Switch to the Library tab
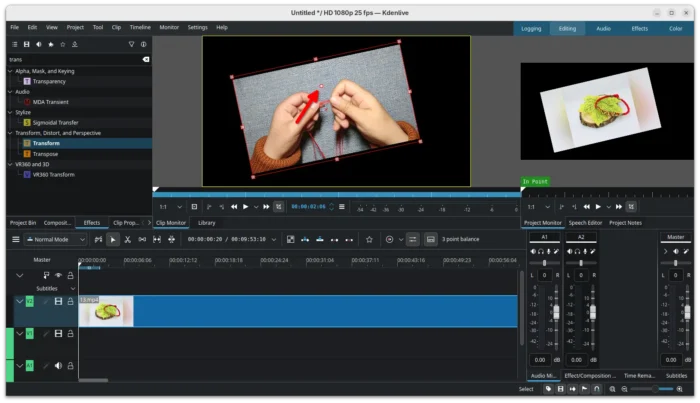The width and height of the screenshot is (700, 403). pyautogui.click(x=206, y=223)
